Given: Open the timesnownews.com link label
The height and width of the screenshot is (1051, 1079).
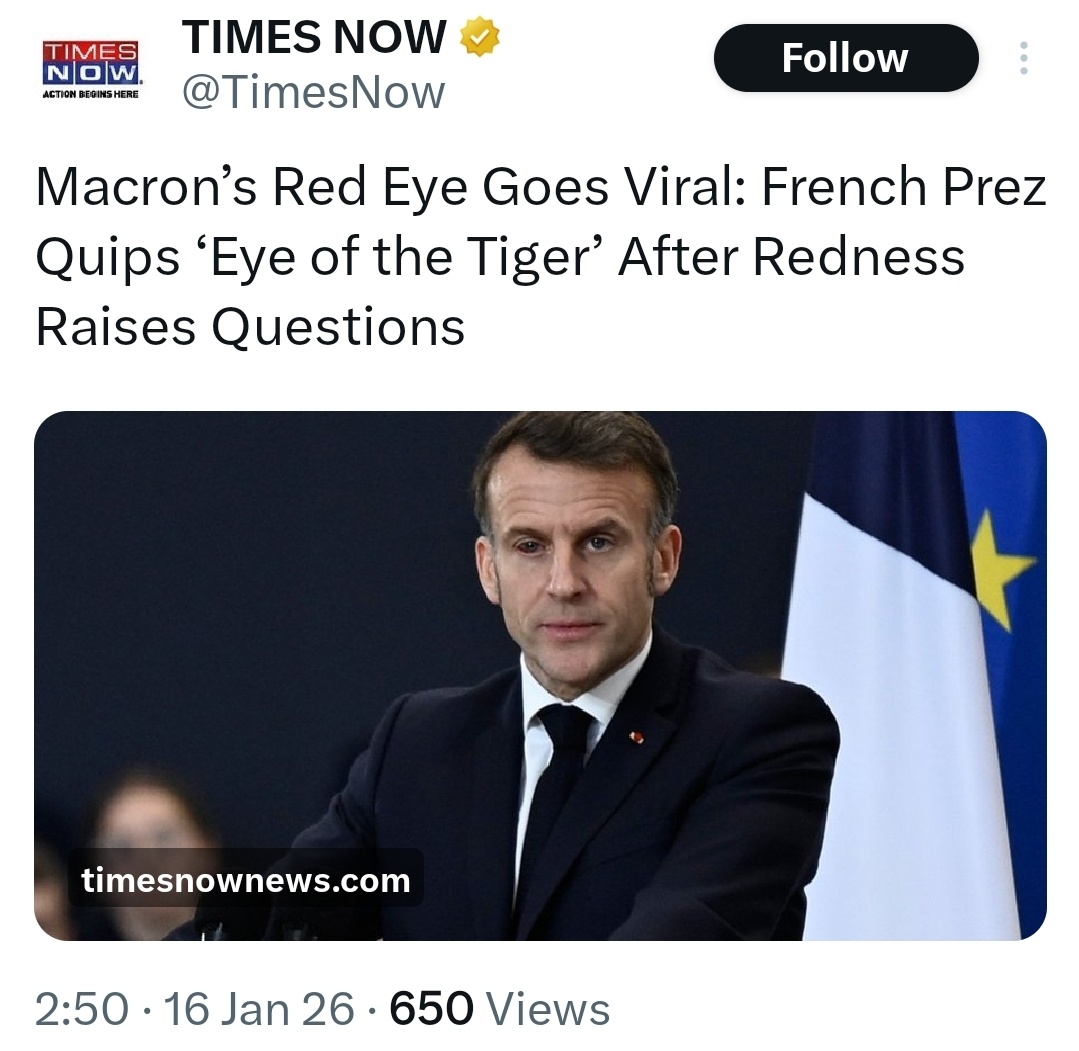Looking at the screenshot, I should pos(246,880).
